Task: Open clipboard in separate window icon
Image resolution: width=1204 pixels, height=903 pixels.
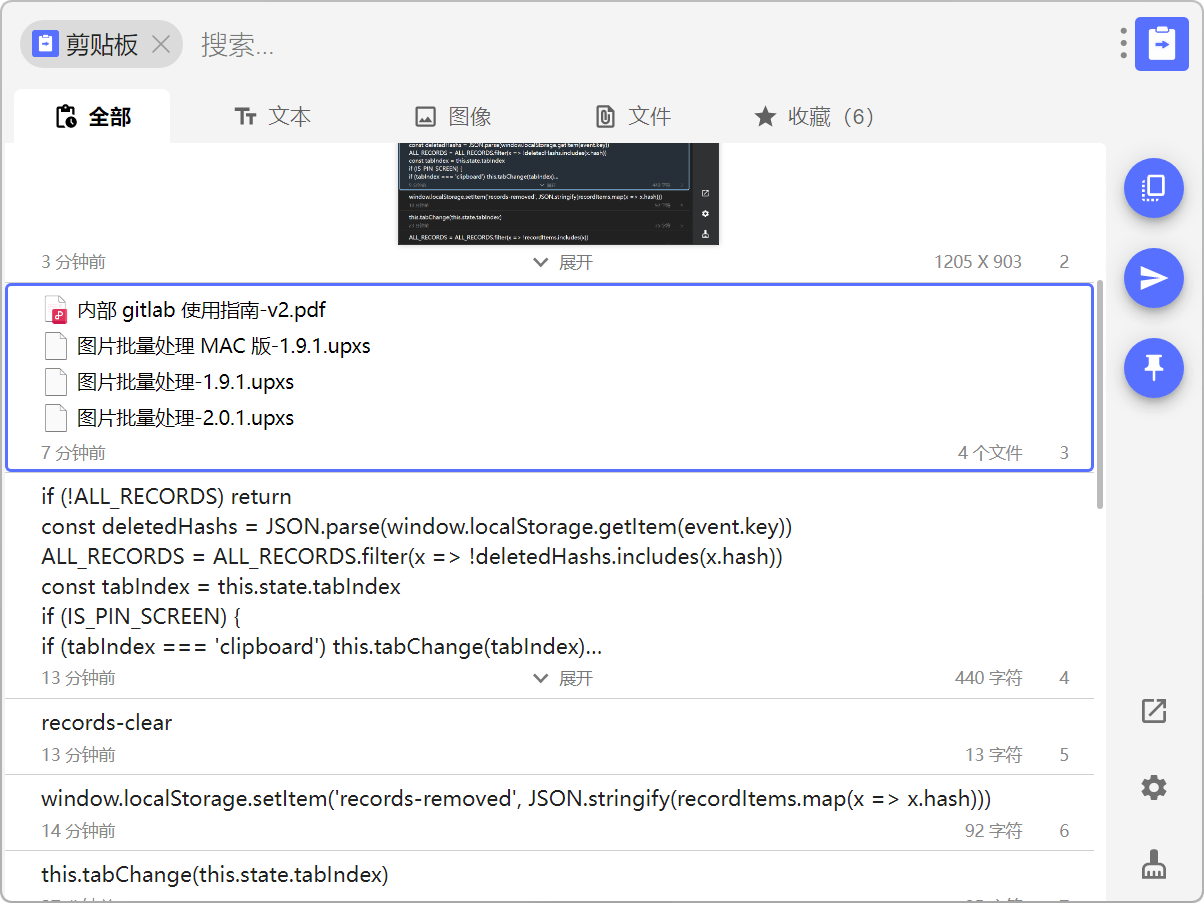Action: pos(1153,711)
